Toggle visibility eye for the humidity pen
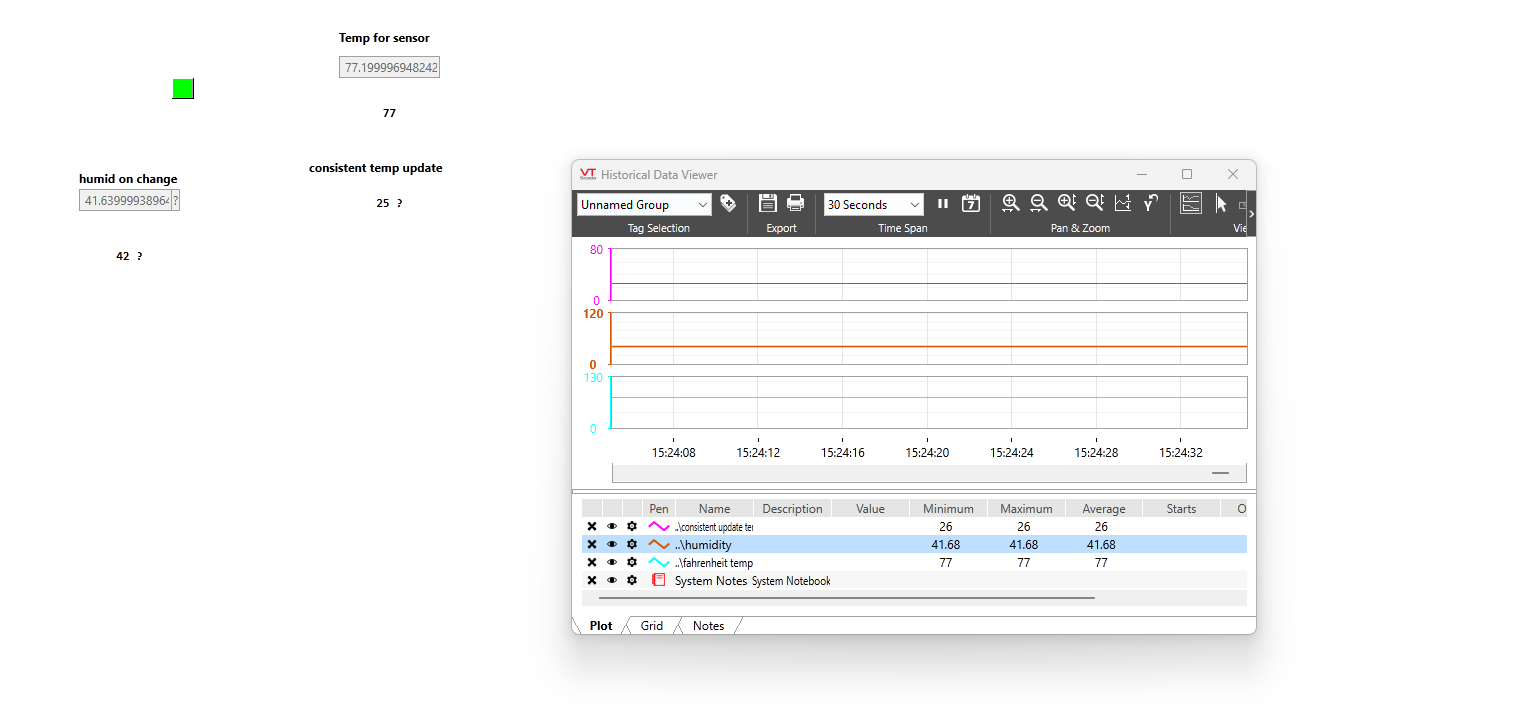The width and height of the screenshot is (1513, 714). (612, 545)
